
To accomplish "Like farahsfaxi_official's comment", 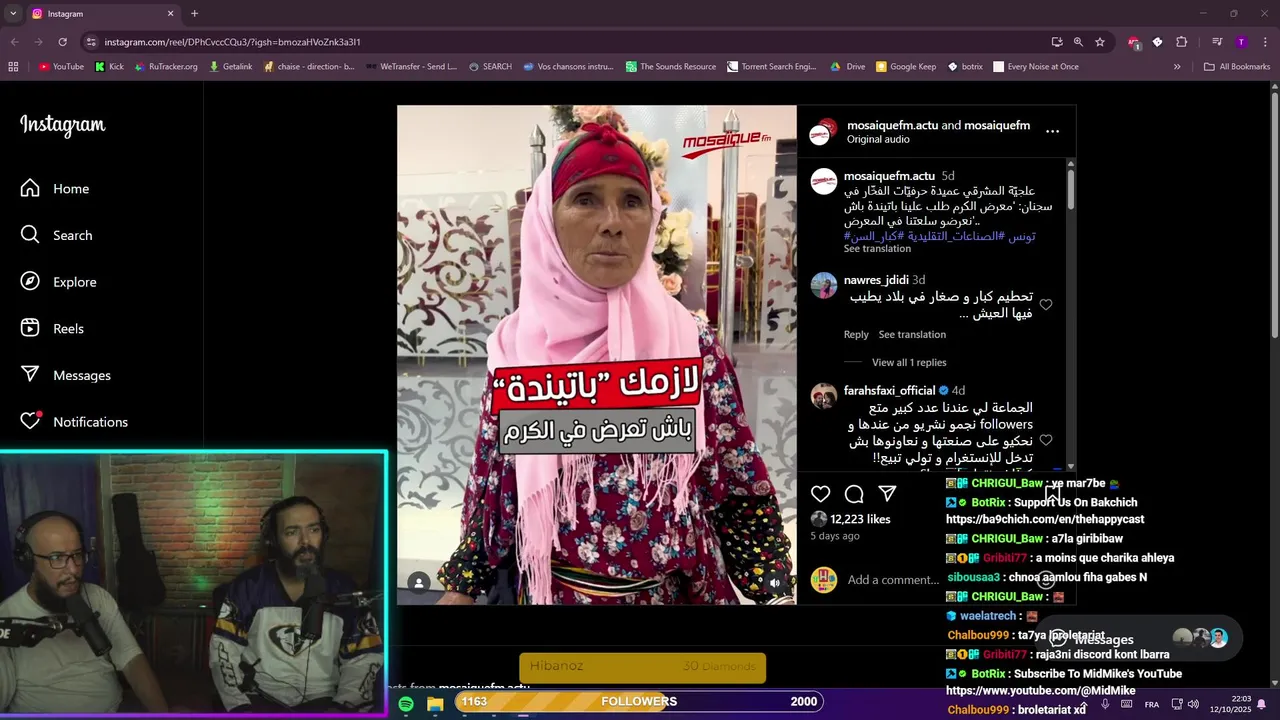I will (1046, 440).
